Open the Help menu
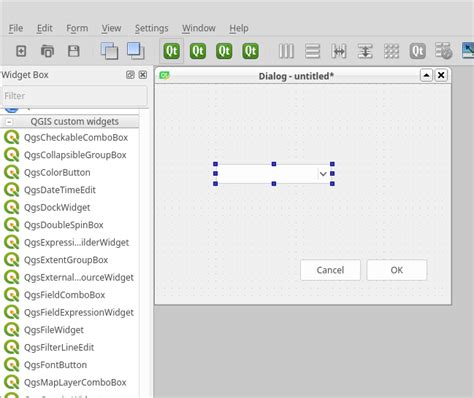 tap(239, 28)
